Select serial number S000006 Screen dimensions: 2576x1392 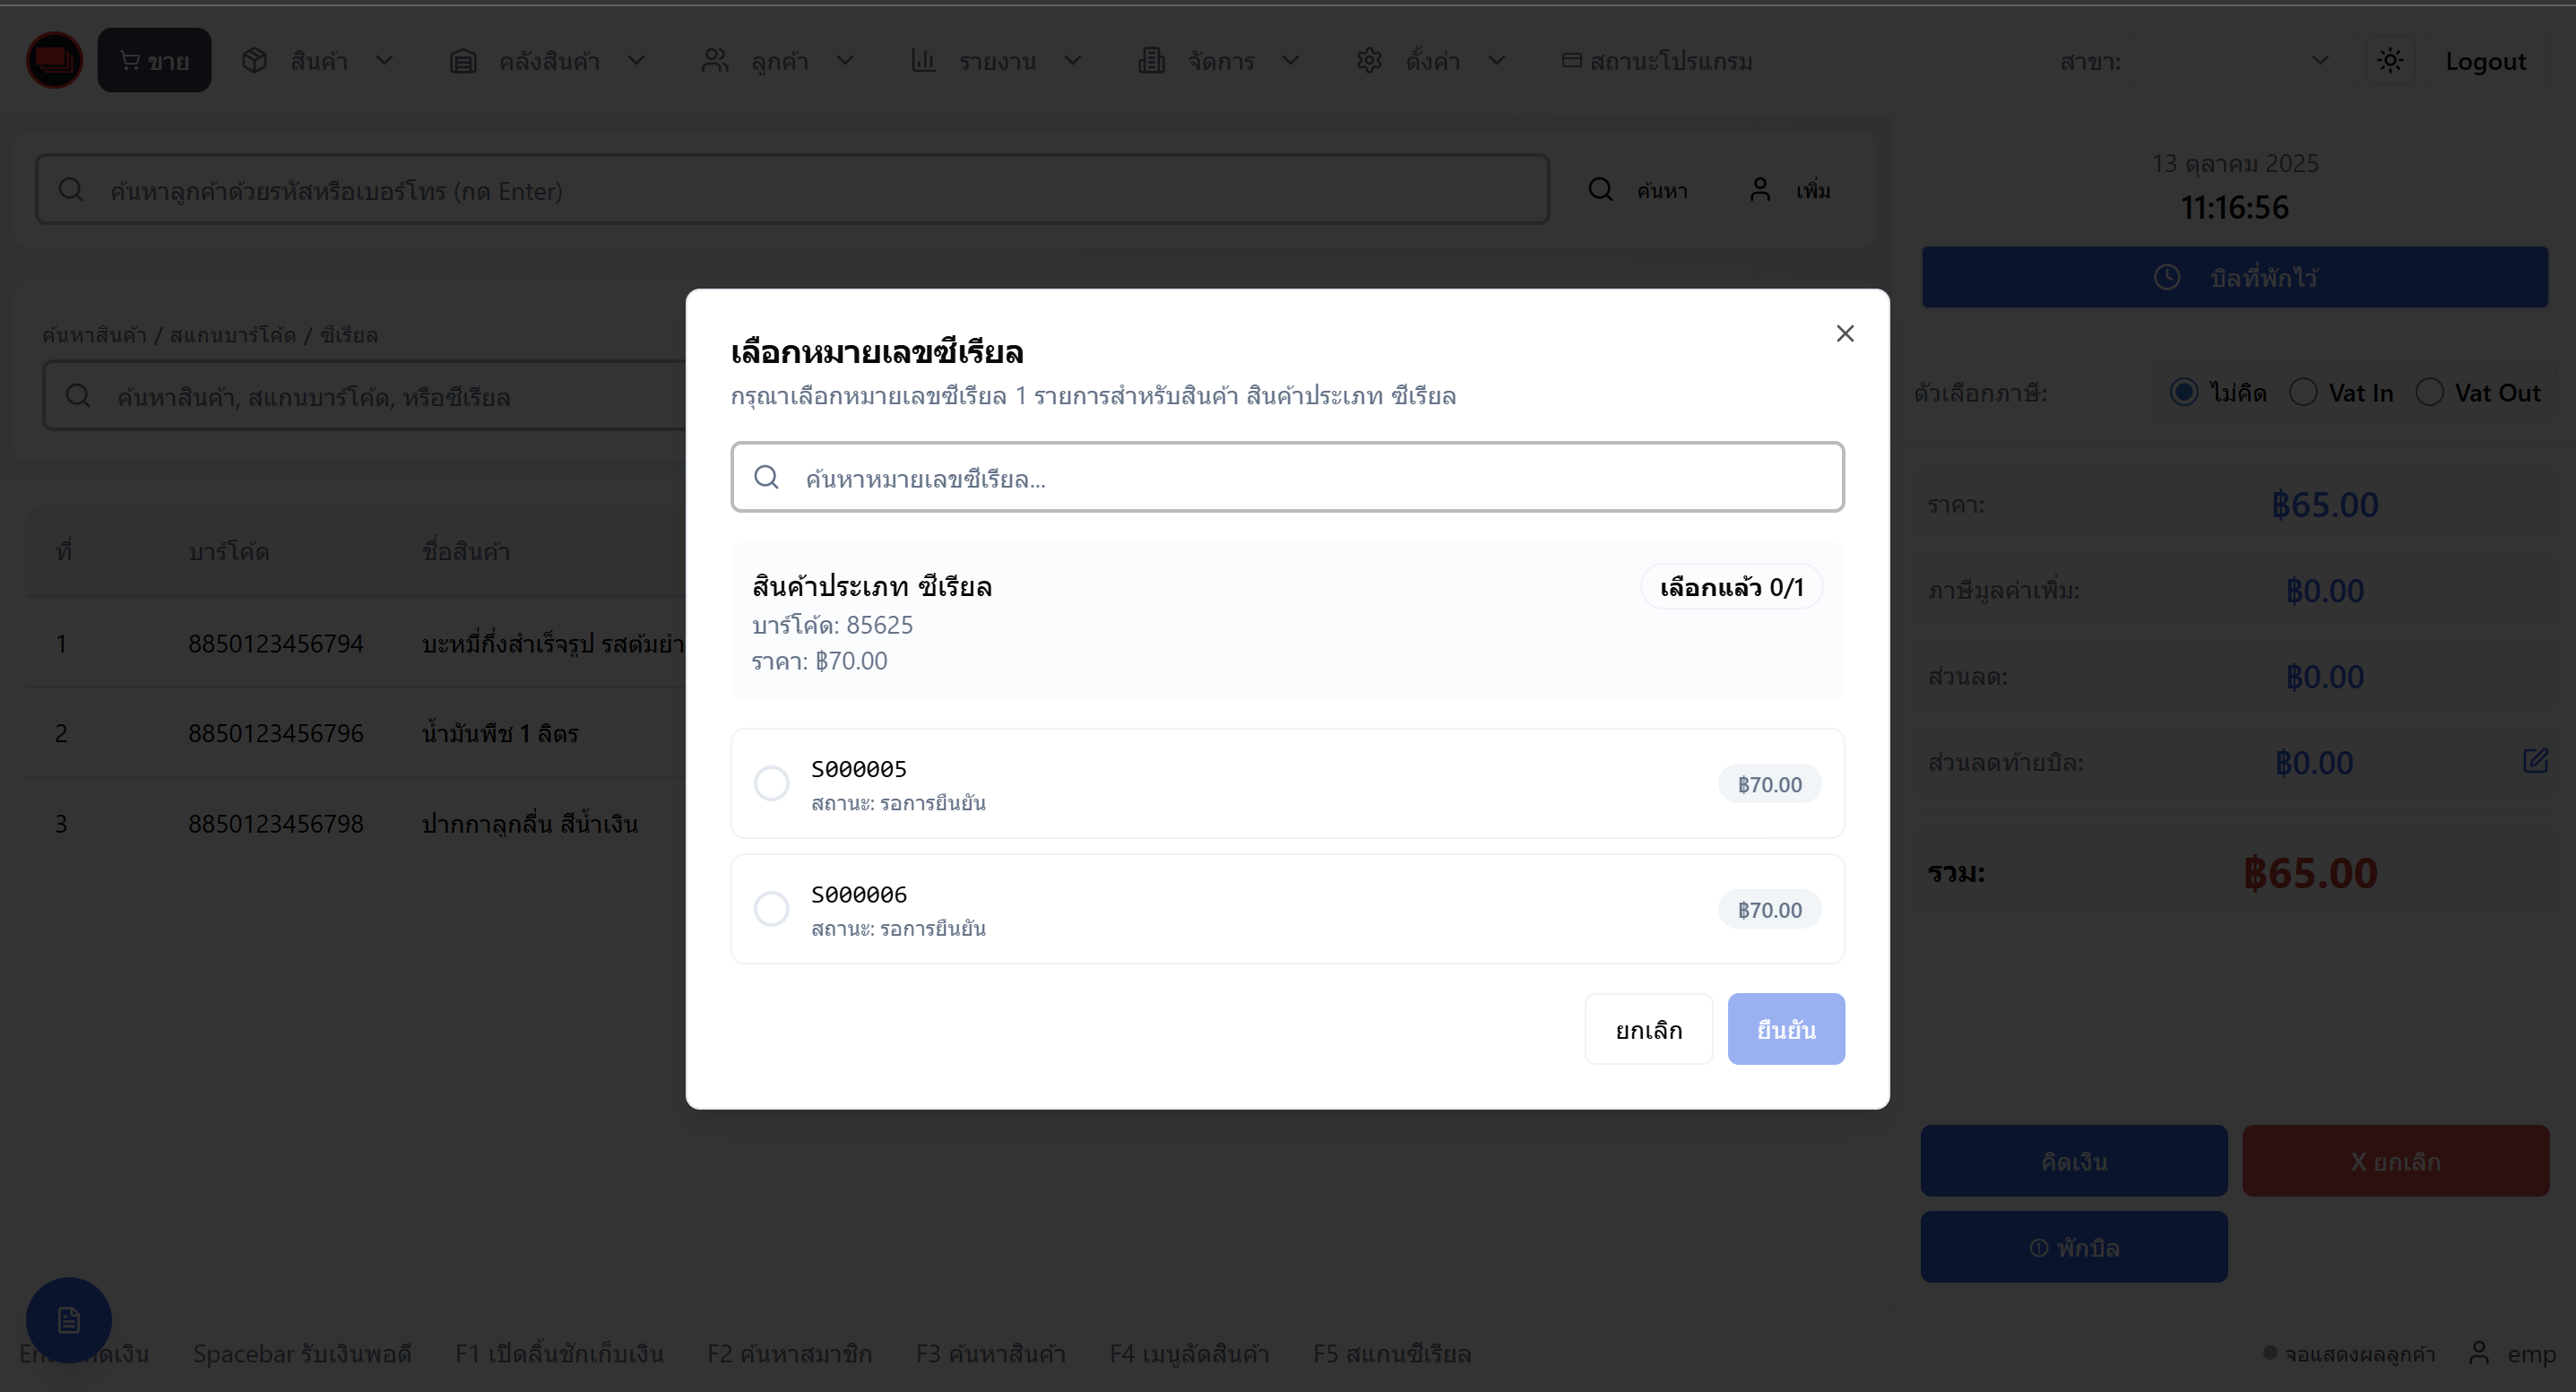click(771, 909)
